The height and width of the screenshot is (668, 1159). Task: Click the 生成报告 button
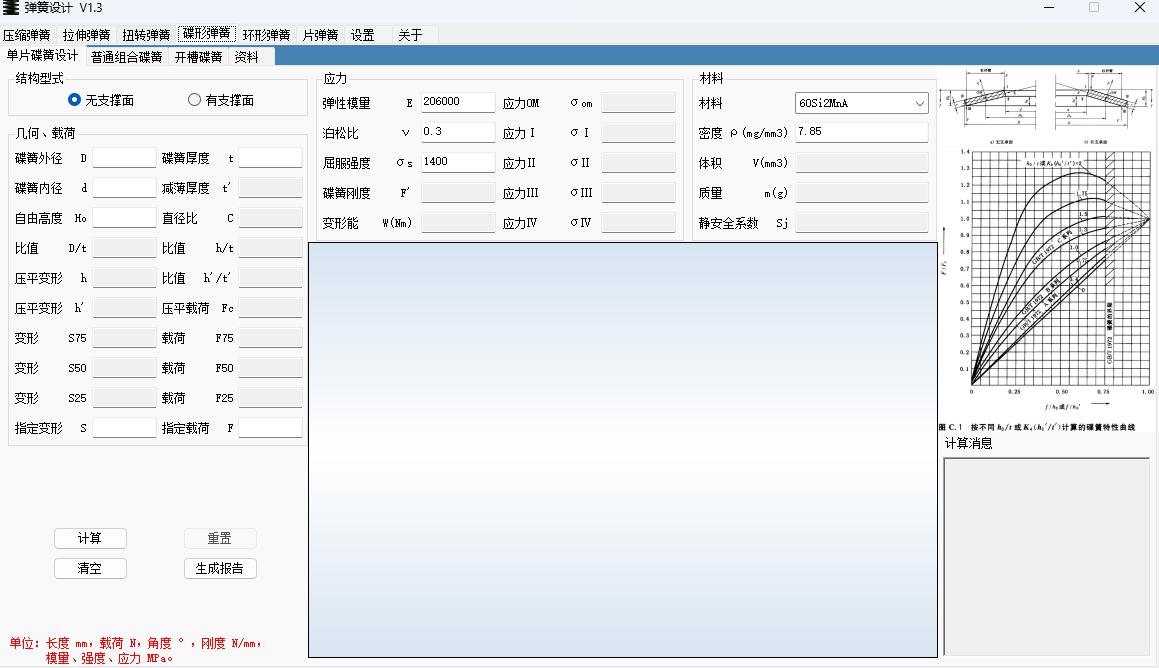pos(220,568)
